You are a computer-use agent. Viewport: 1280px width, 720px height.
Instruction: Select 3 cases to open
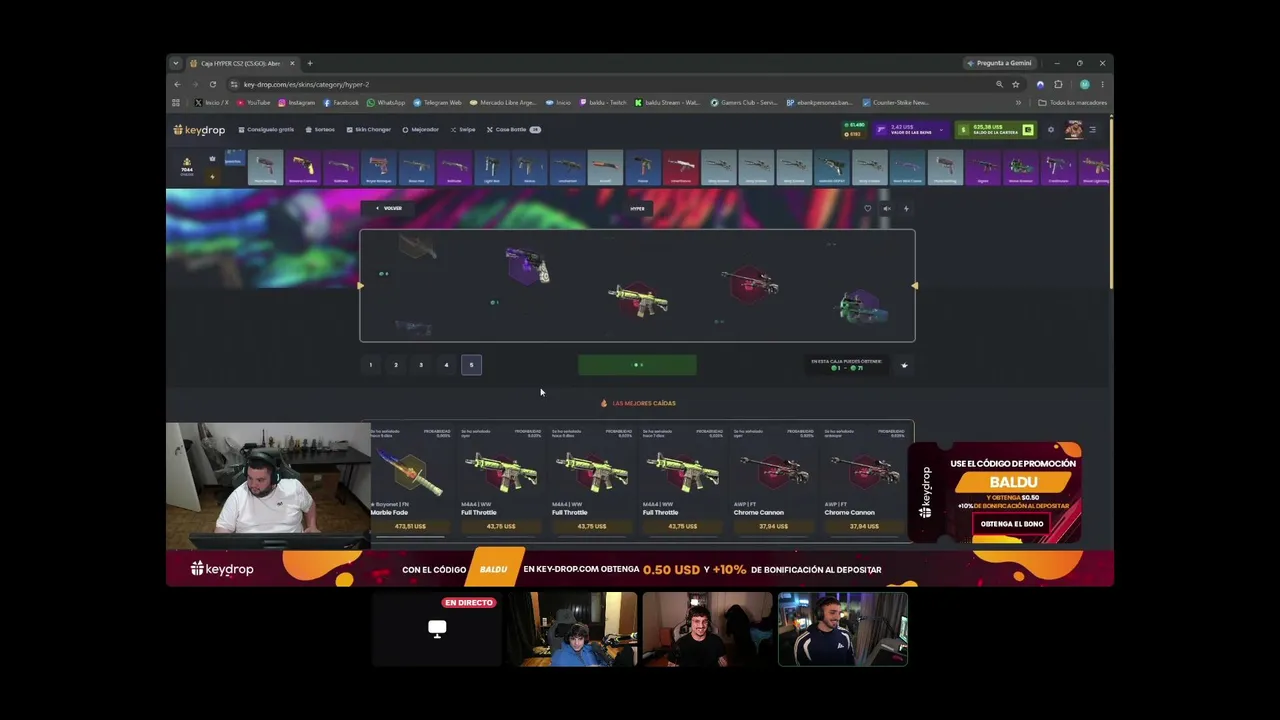[x=421, y=365]
